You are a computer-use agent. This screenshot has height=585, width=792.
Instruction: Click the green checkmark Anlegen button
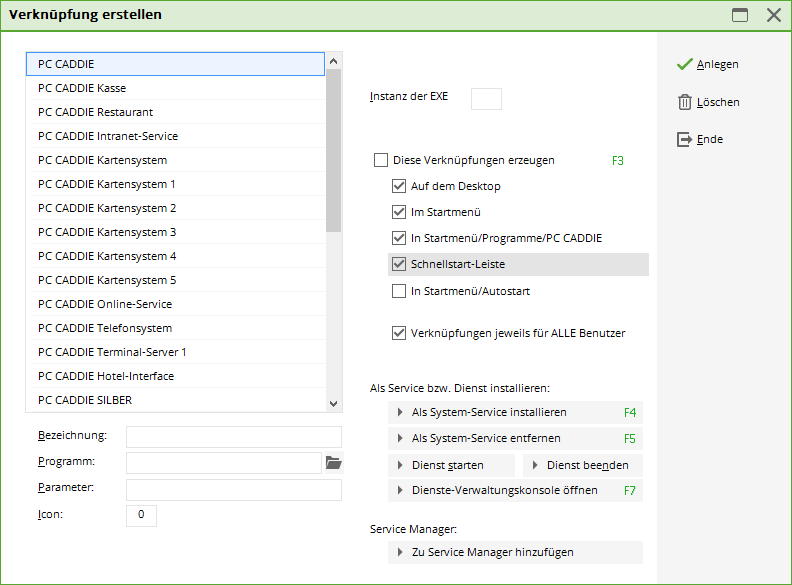point(707,64)
